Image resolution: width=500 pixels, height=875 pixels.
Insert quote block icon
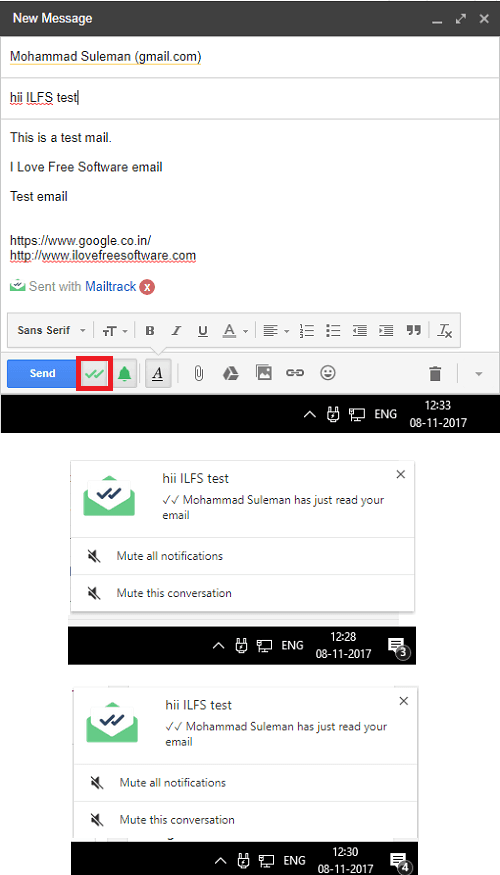point(414,330)
